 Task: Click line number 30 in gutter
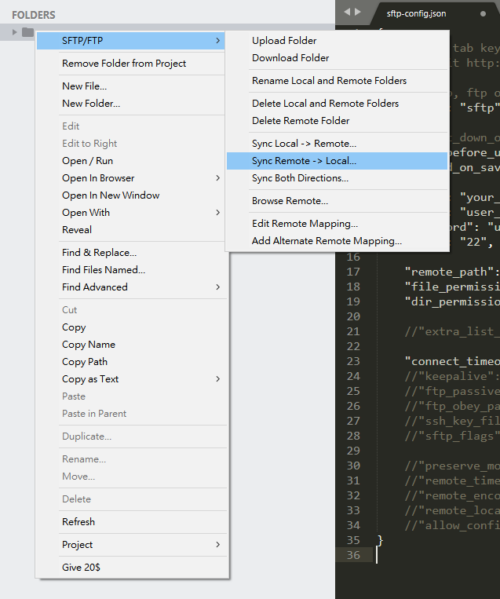pyautogui.click(x=353, y=466)
